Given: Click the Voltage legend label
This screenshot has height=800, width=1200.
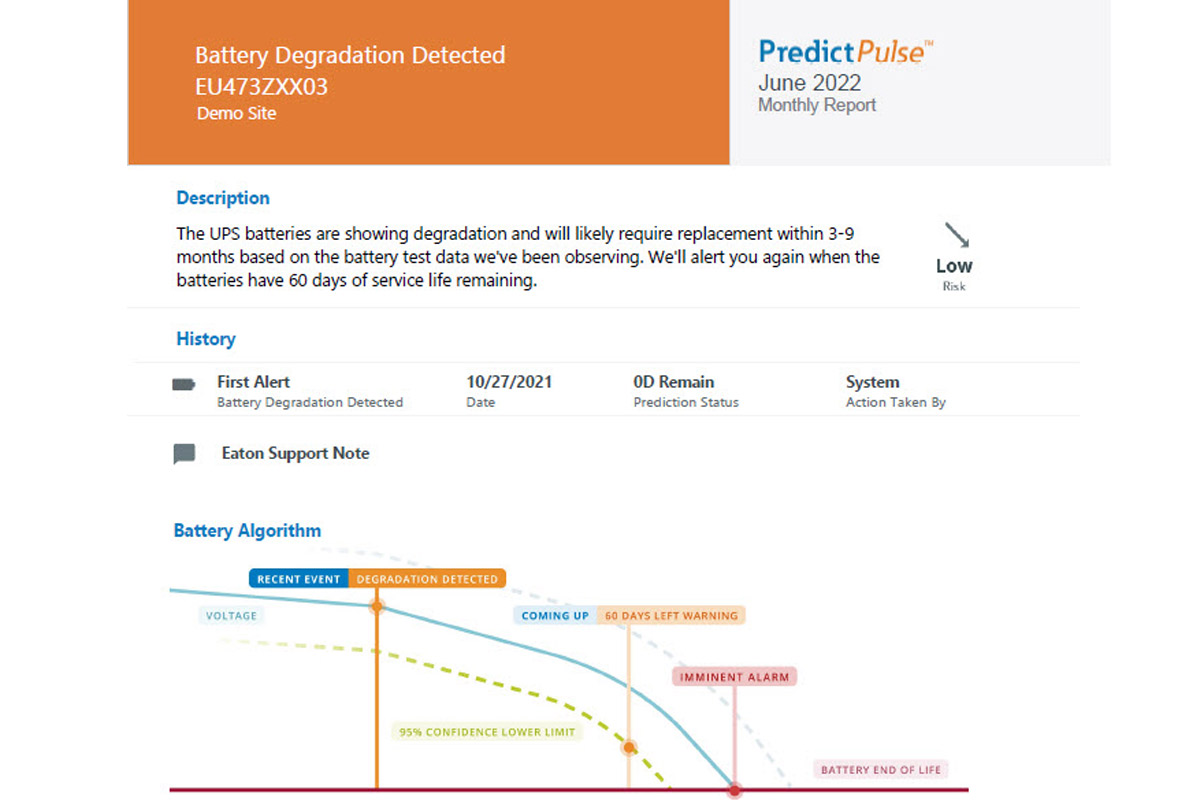Looking at the screenshot, I should (231, 616).
